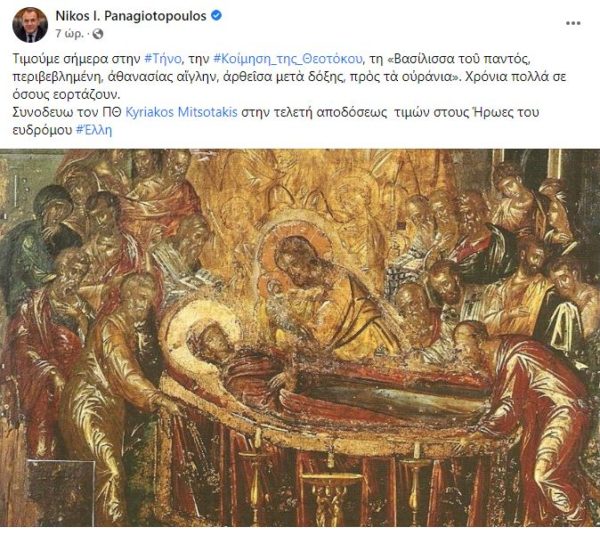The image size is (600, 535).
Task: Click the dark label patch in painting corner
Action: 61,493
